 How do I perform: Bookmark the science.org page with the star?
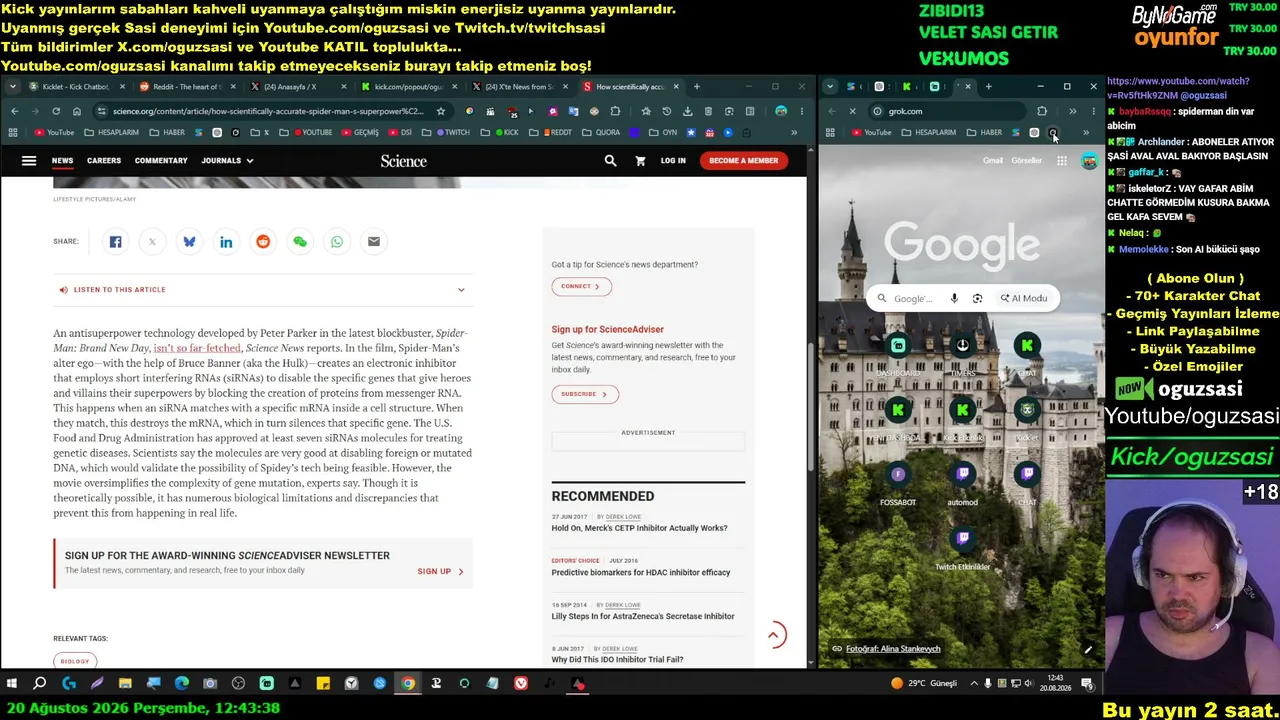[x=441, y=111]
